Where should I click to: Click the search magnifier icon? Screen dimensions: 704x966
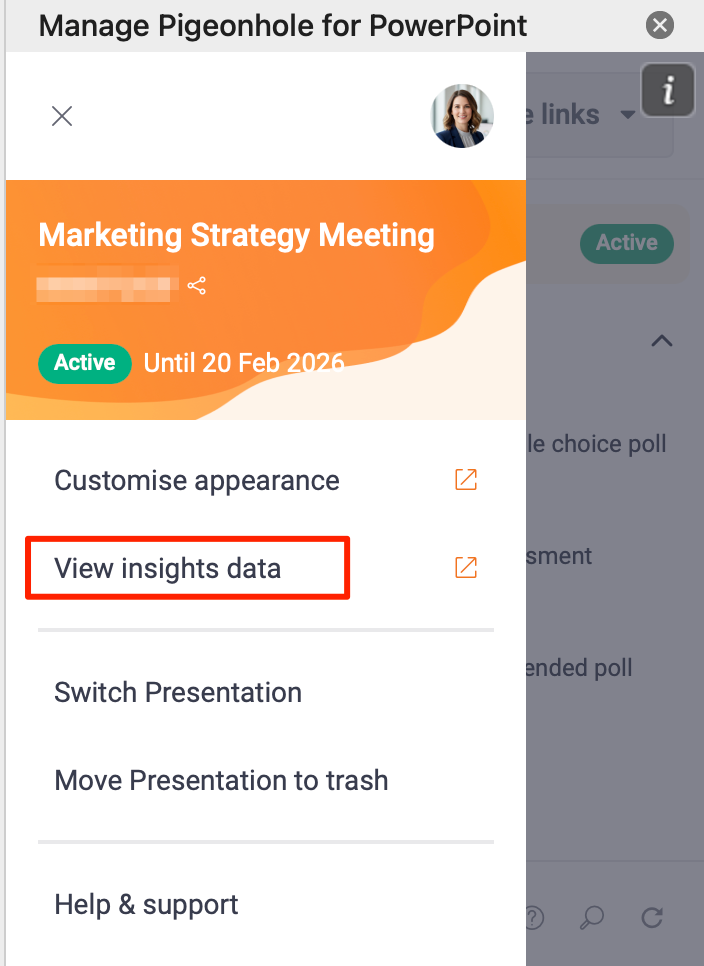click(594, 917)
